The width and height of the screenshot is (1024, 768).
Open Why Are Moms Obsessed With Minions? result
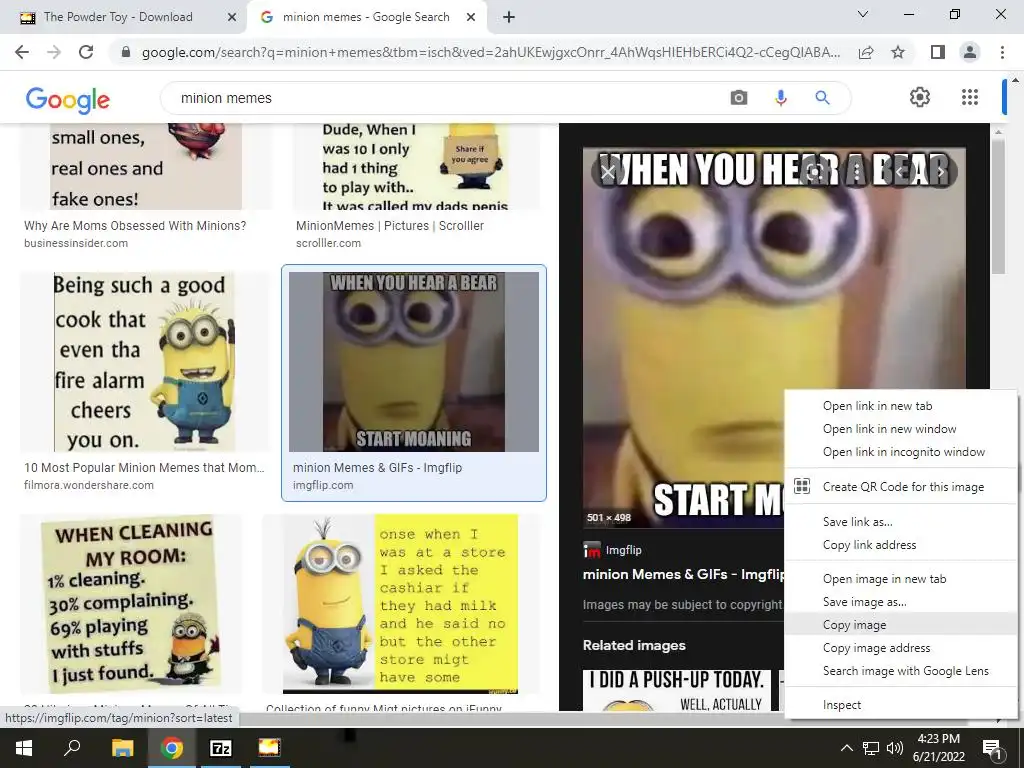pos(135,226)
